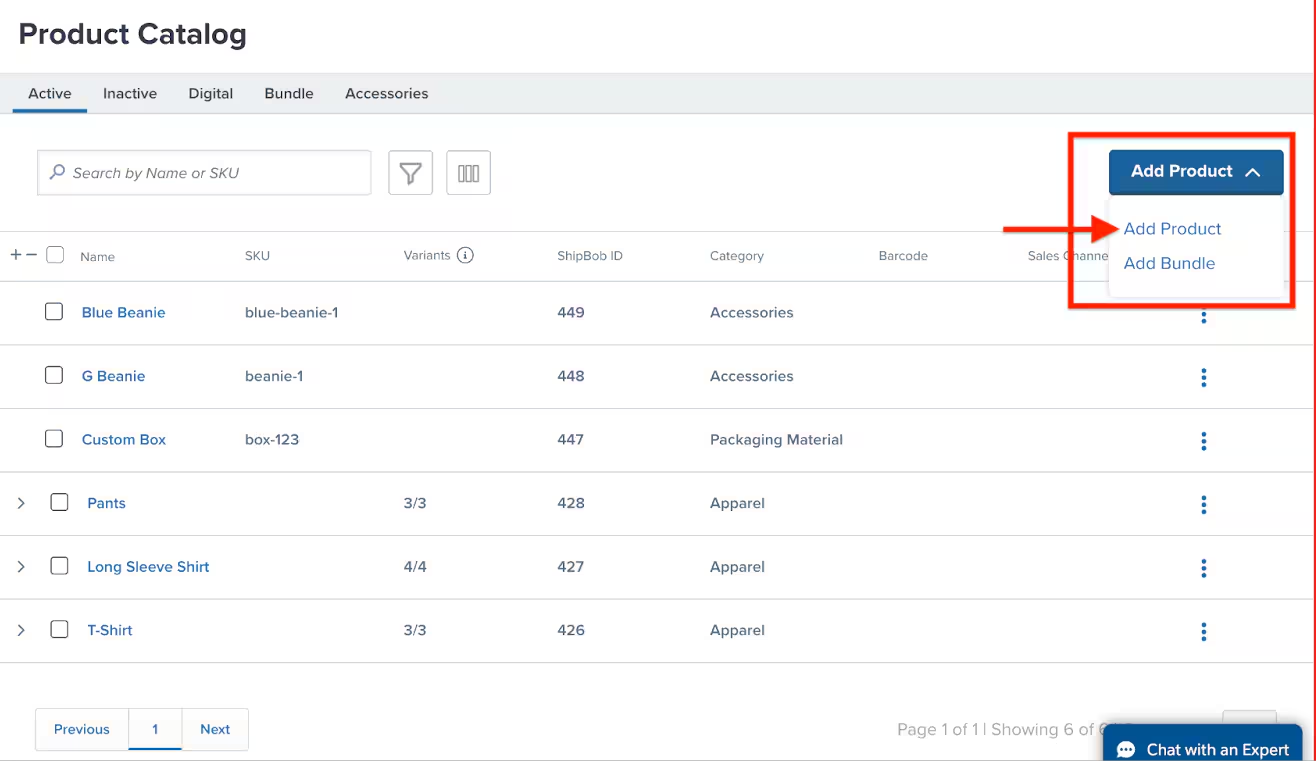Open the Bundle tab

point(288,93)
